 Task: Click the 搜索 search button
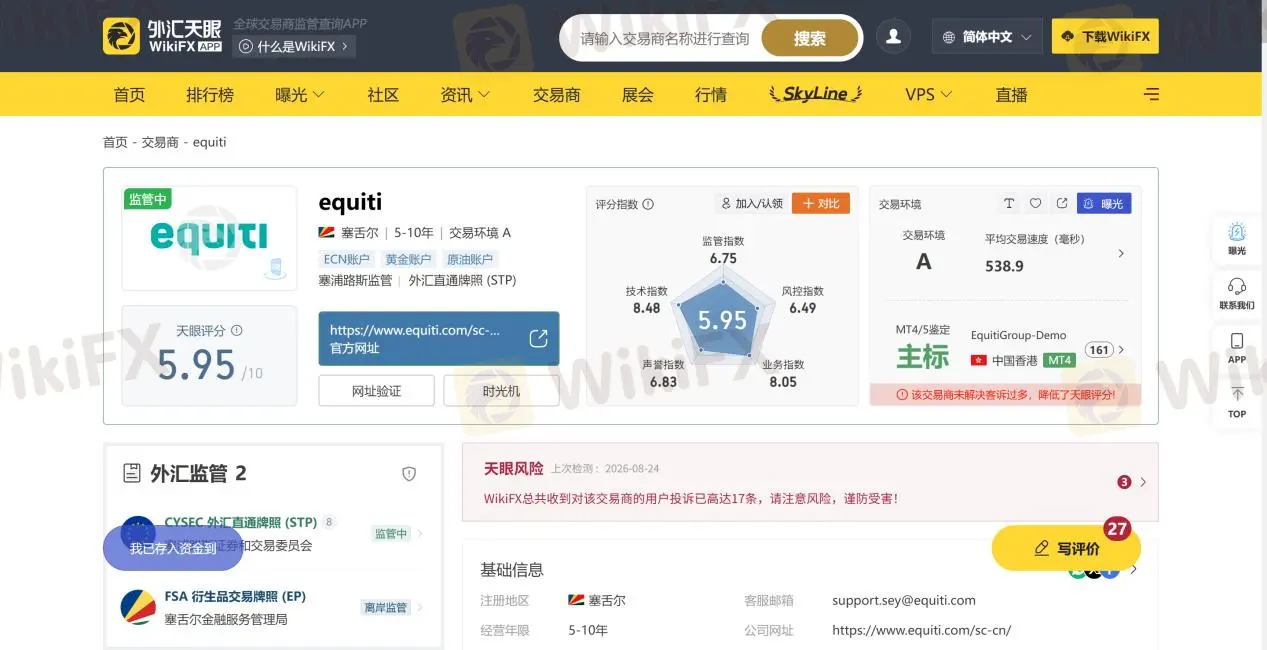point(810,38)
